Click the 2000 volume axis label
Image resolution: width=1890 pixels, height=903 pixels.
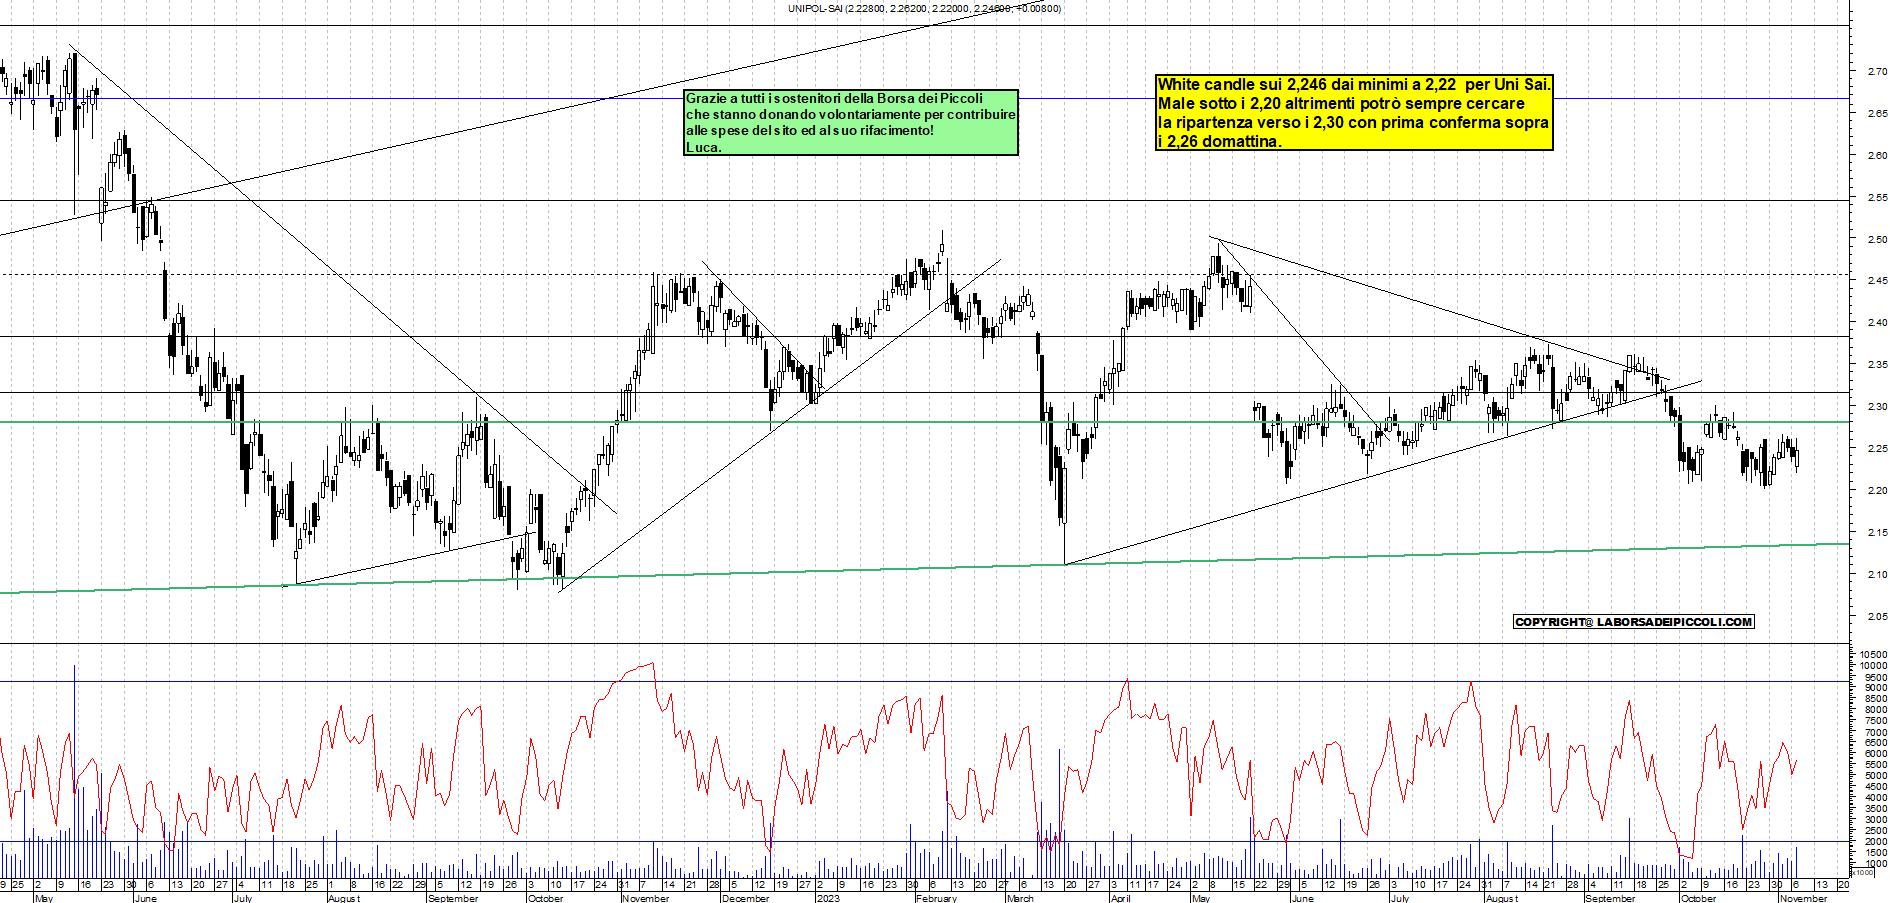1876,842
